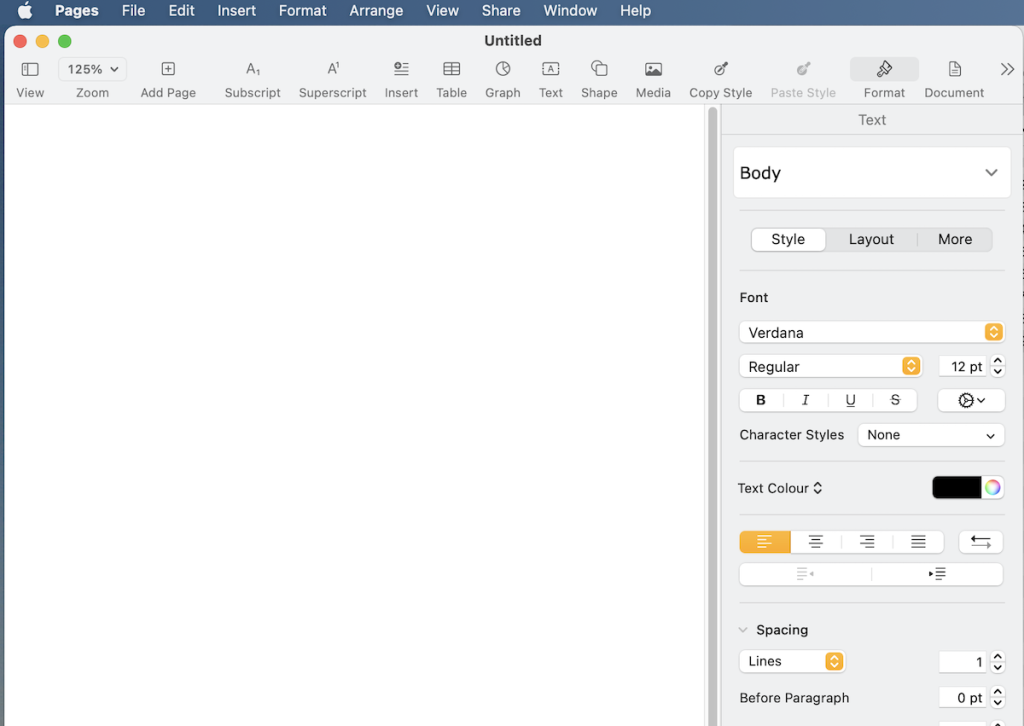Image resolution: width=1024 pixels, height=726 pixels.
Task: Justify the text
Action: pyautogui.click(x=918, y=541)
